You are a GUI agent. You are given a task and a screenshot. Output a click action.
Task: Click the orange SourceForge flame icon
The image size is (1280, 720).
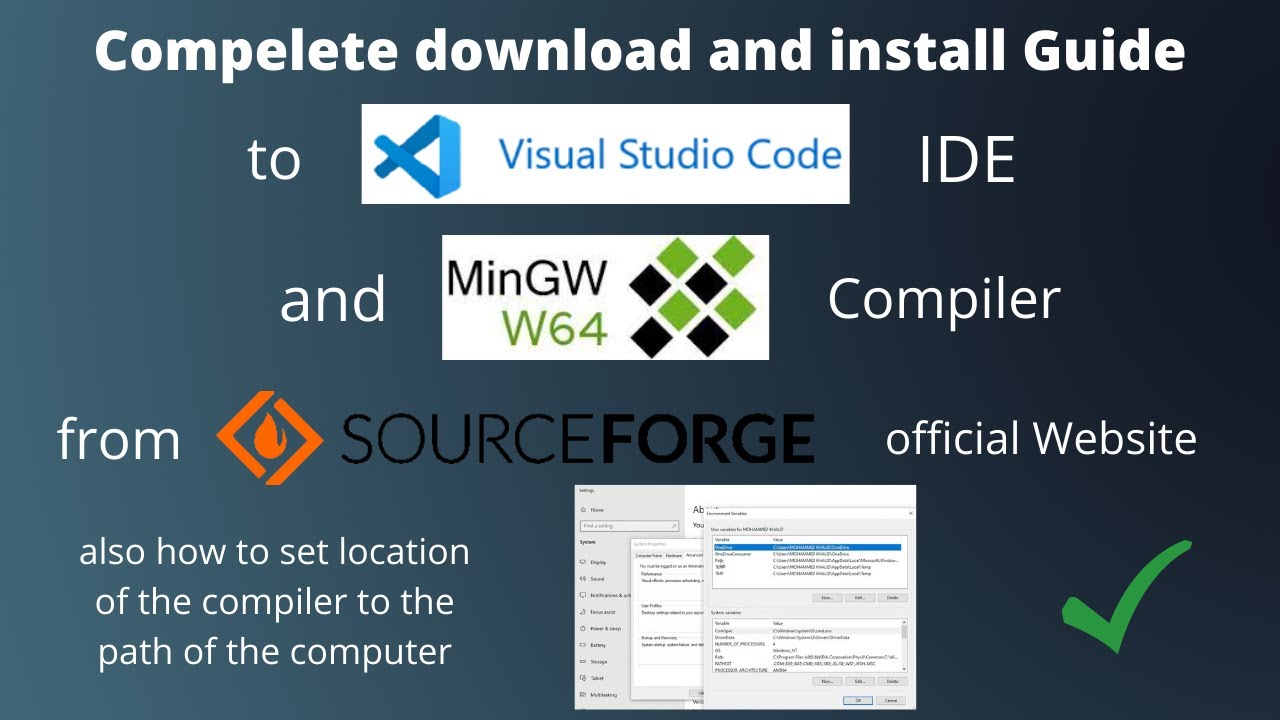tap(270, 439)
